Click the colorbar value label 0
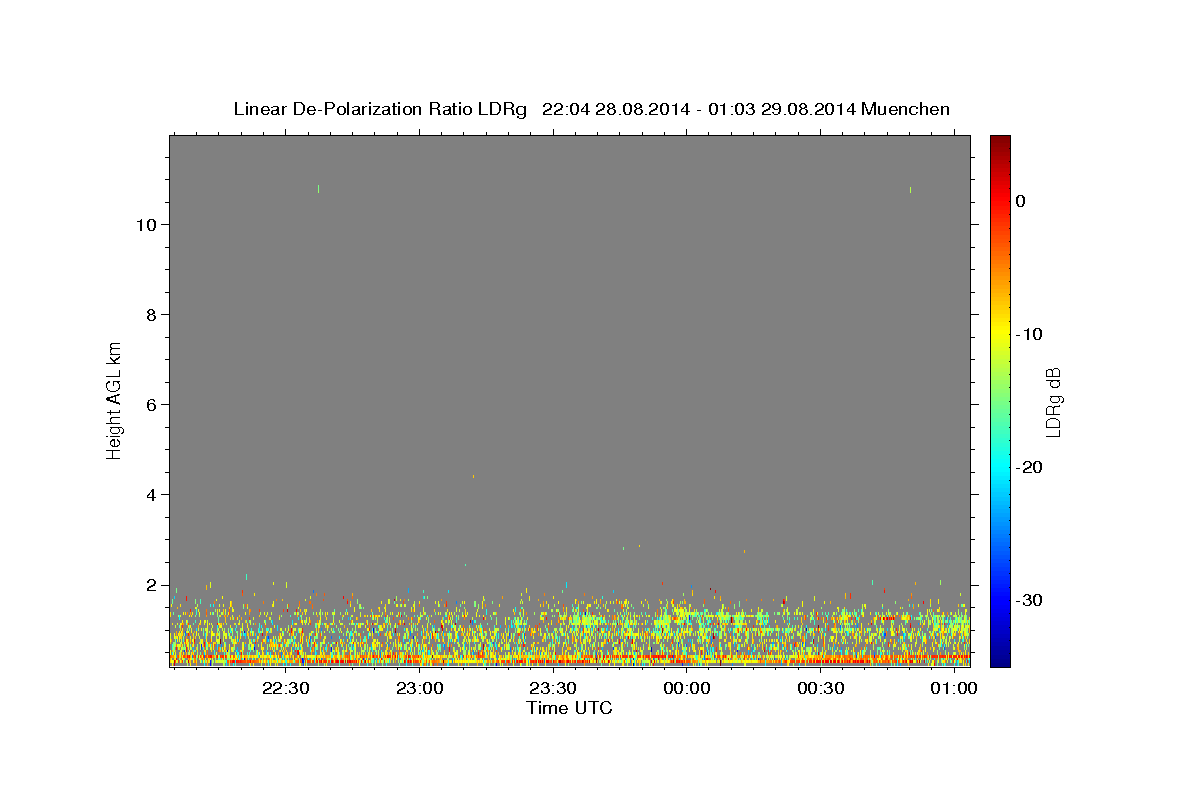 pyautogui.click(x=1020, y=201)
